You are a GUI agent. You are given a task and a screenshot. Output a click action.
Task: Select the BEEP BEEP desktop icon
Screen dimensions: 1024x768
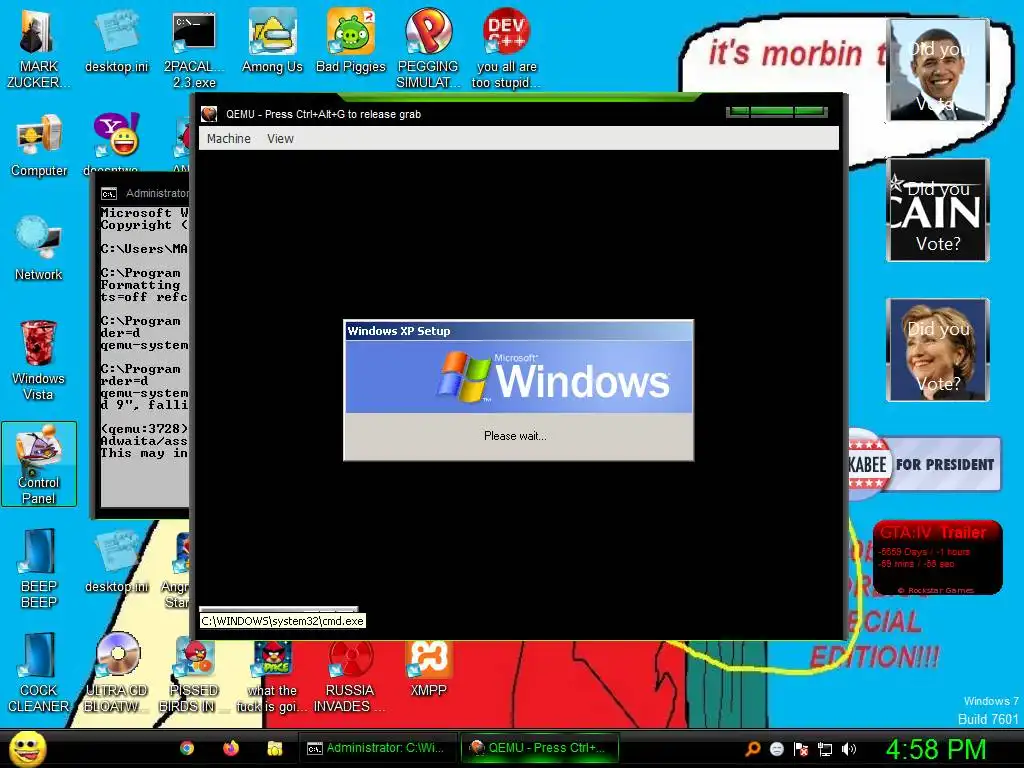click(x=39, y=568)
